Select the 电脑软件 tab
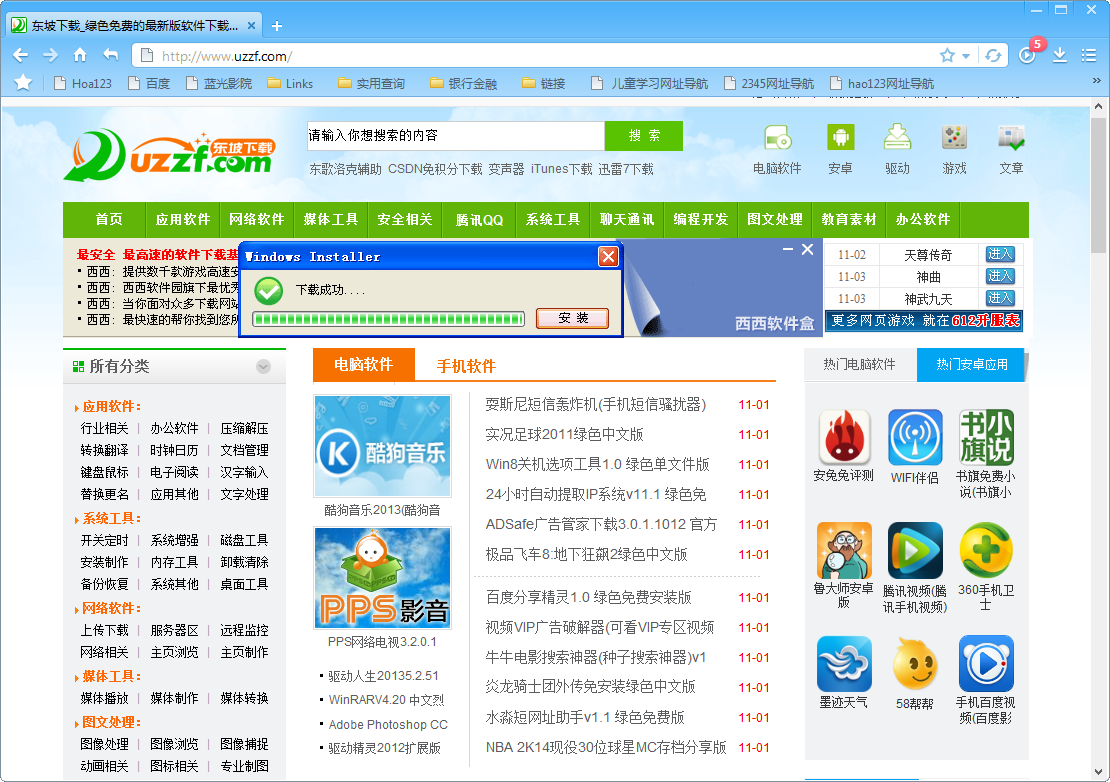This screenshot has width=1110, height=782. coord(363,364)
